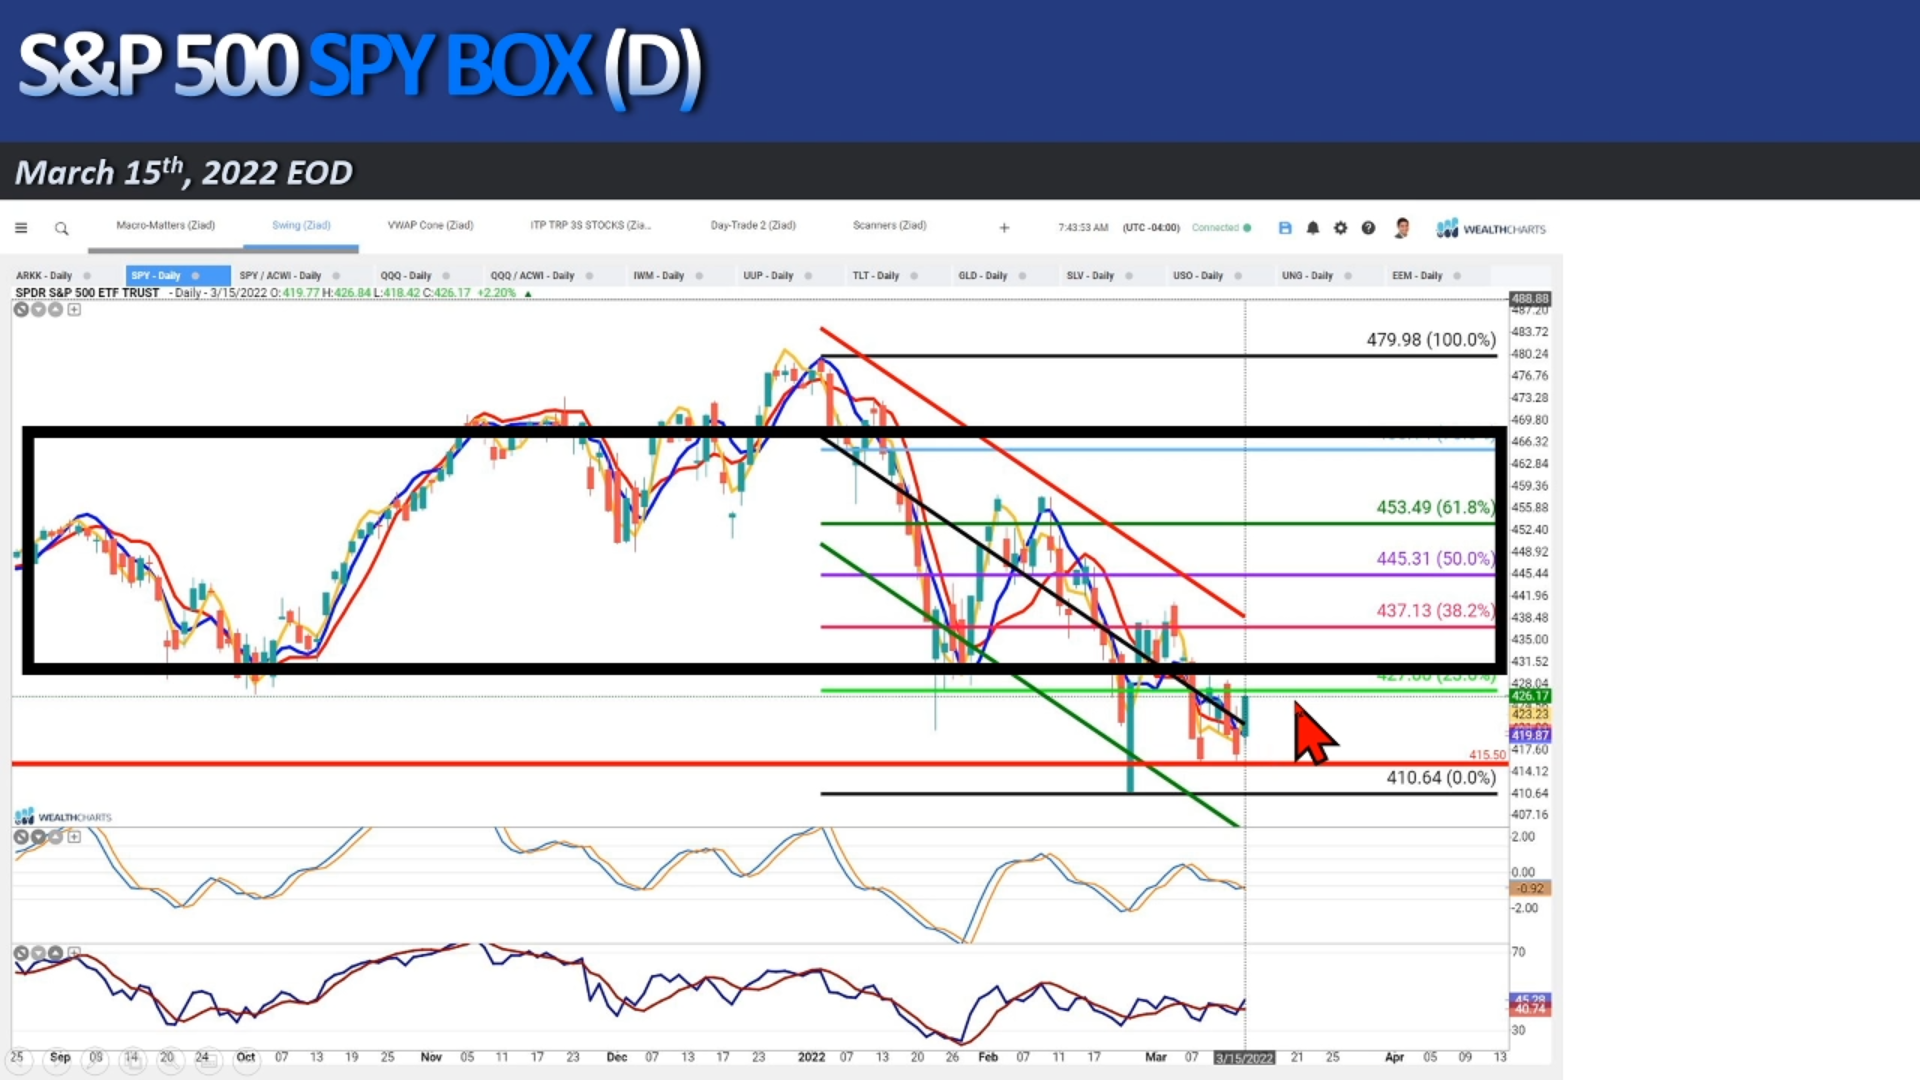Switch to the Day-Trade 2 (Ziad) workspace
Image resolution: width=1920 pixels, height=1080 pixels.
[753, 225]
